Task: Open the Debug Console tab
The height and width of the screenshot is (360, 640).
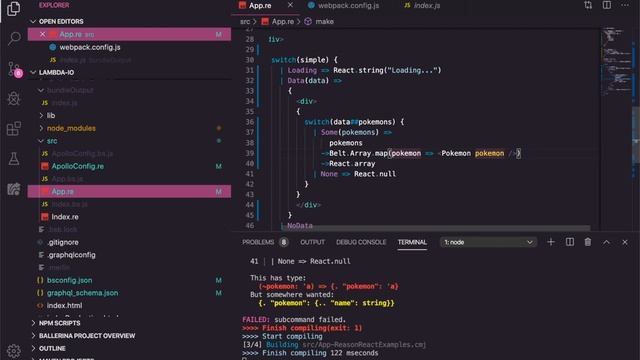Action: pos(361,242)
